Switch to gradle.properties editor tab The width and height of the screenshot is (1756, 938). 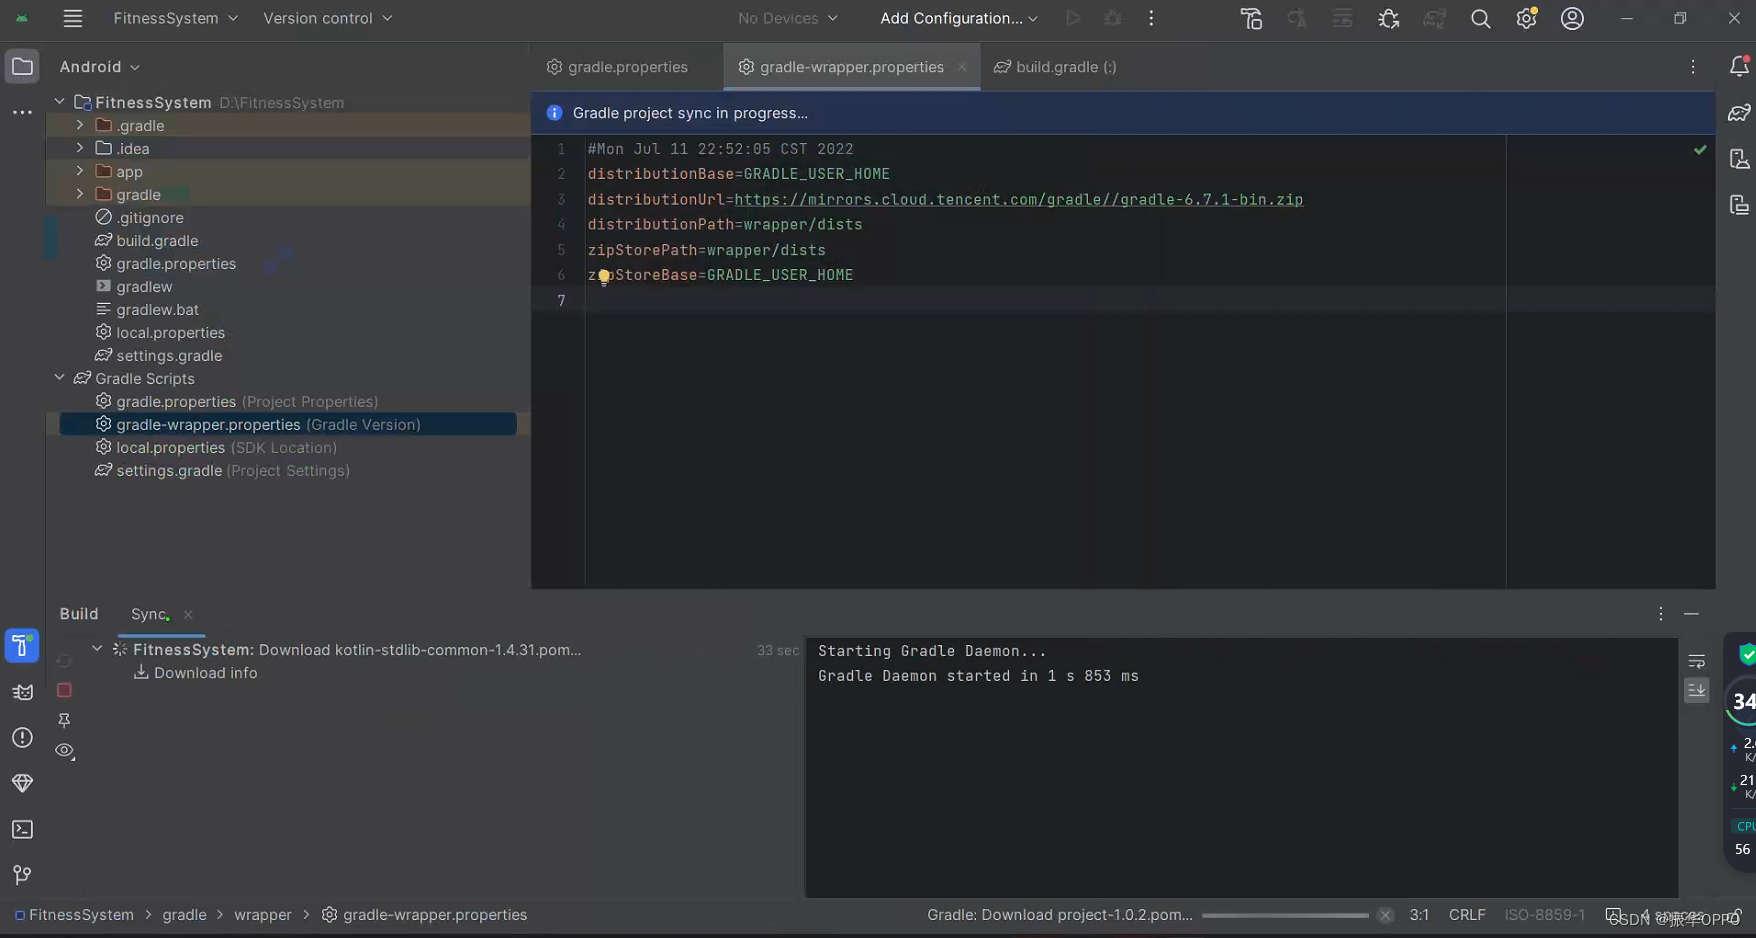618,67
